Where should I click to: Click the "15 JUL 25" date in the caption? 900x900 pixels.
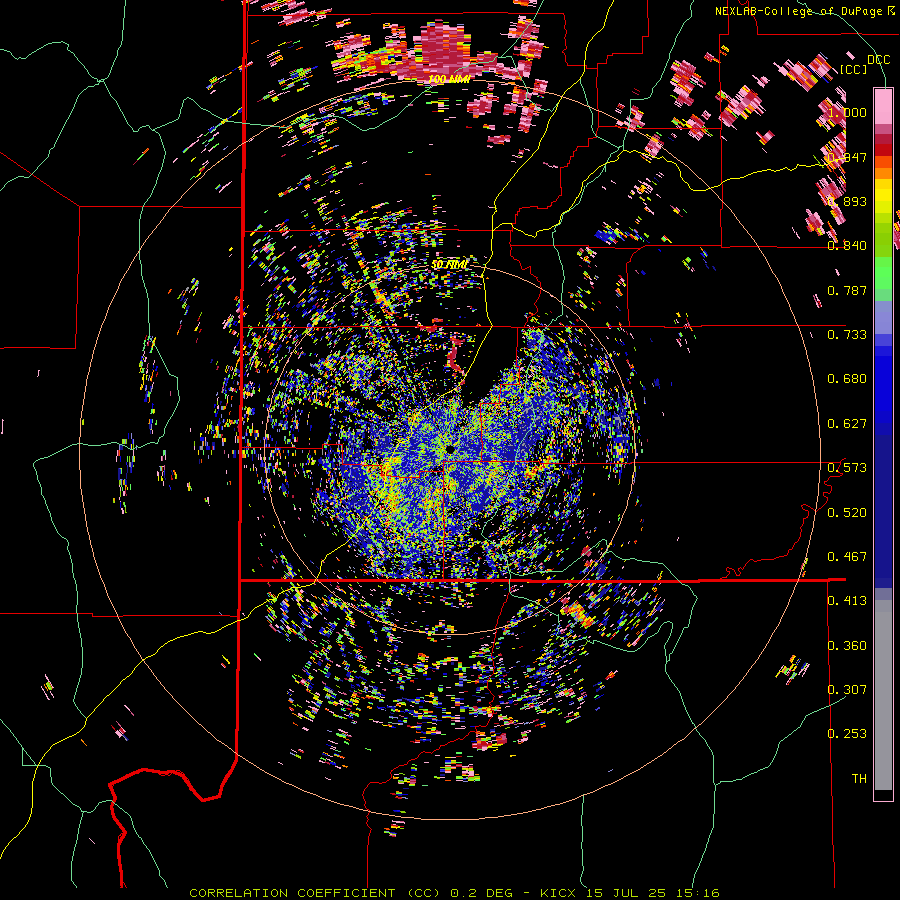pyautogui.click(x=626, y=893)
